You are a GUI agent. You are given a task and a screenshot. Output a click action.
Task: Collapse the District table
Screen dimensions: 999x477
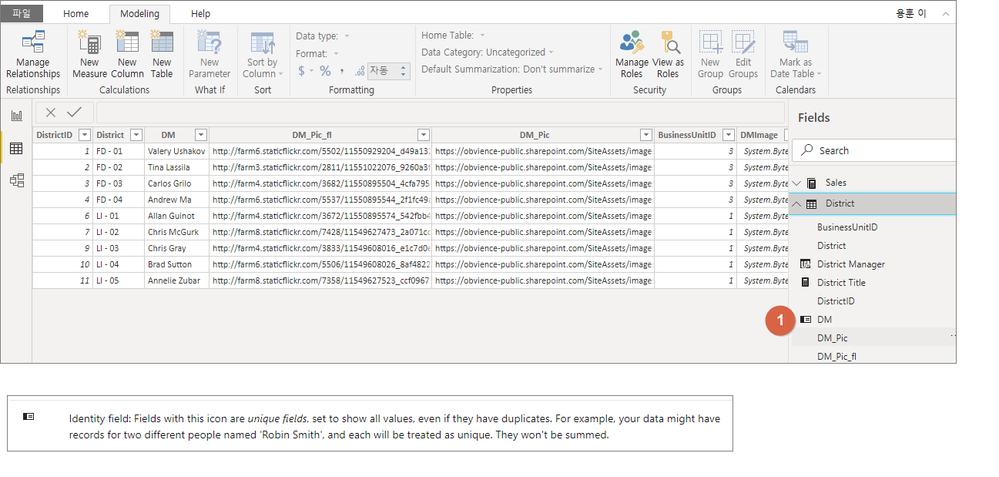click(796, 204)
